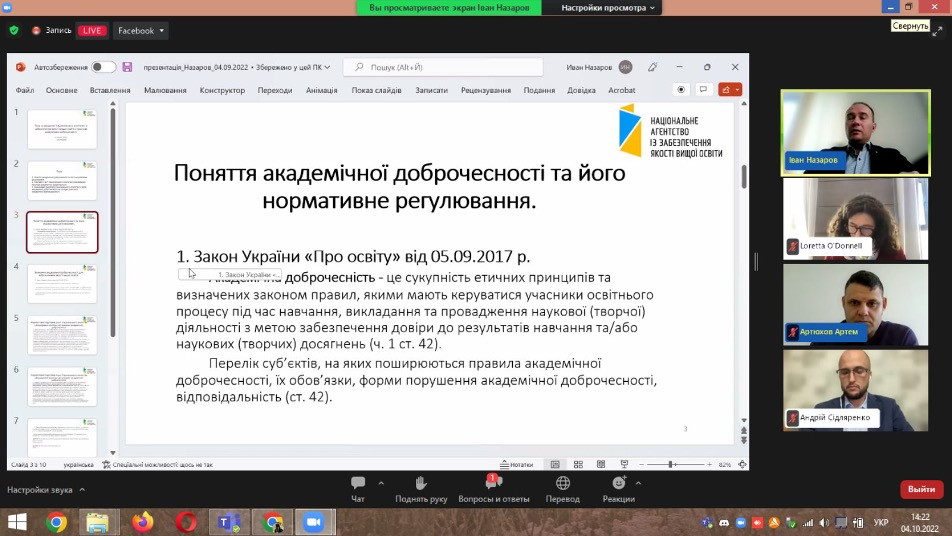
Task: Expand the Чат options caret
Action: 381,483
